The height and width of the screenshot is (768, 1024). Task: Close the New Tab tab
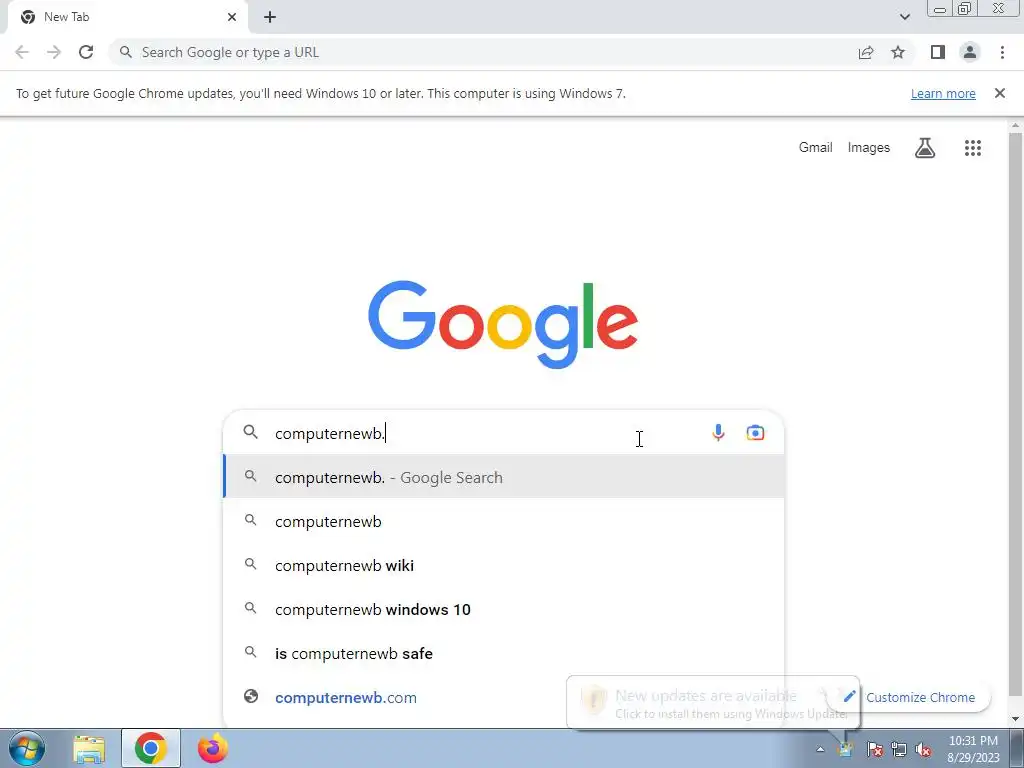(232, 17)
